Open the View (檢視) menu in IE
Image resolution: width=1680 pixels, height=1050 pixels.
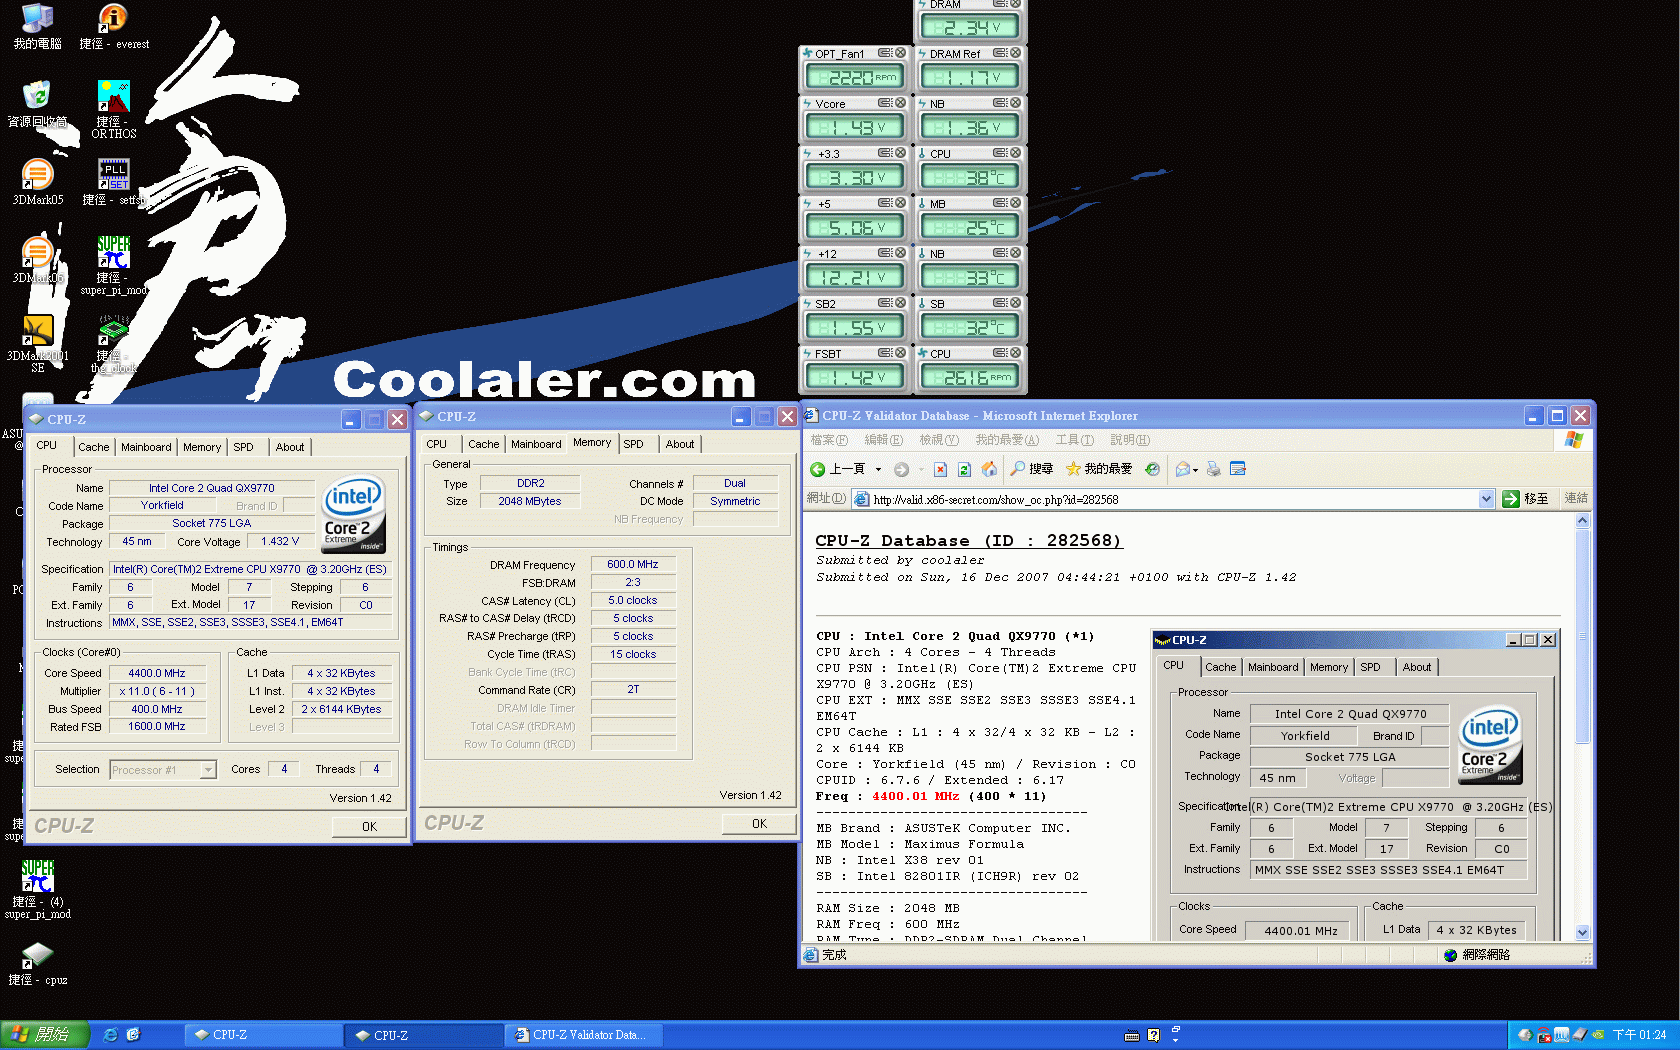click(938, 440)
